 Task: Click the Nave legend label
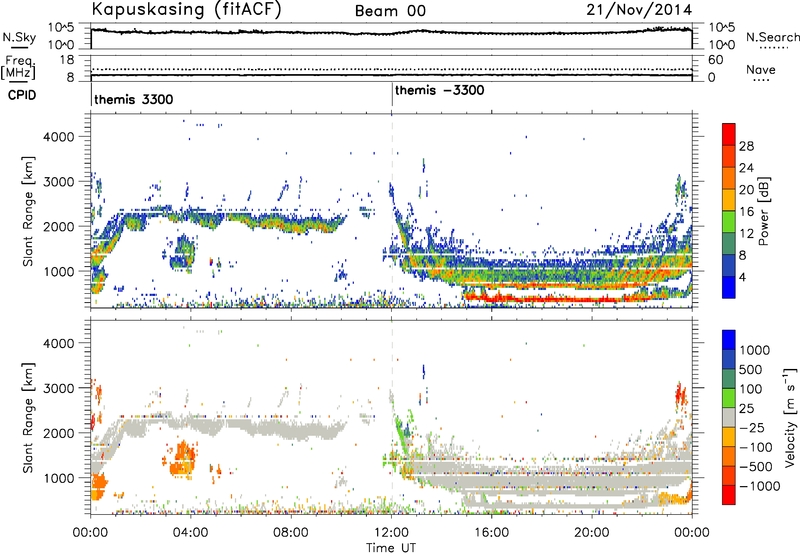[x=761, y=70]
